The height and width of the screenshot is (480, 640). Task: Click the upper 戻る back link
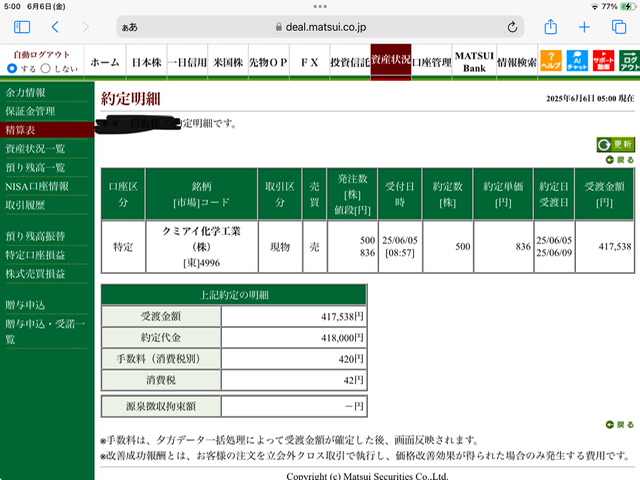[x=620, y=160]
